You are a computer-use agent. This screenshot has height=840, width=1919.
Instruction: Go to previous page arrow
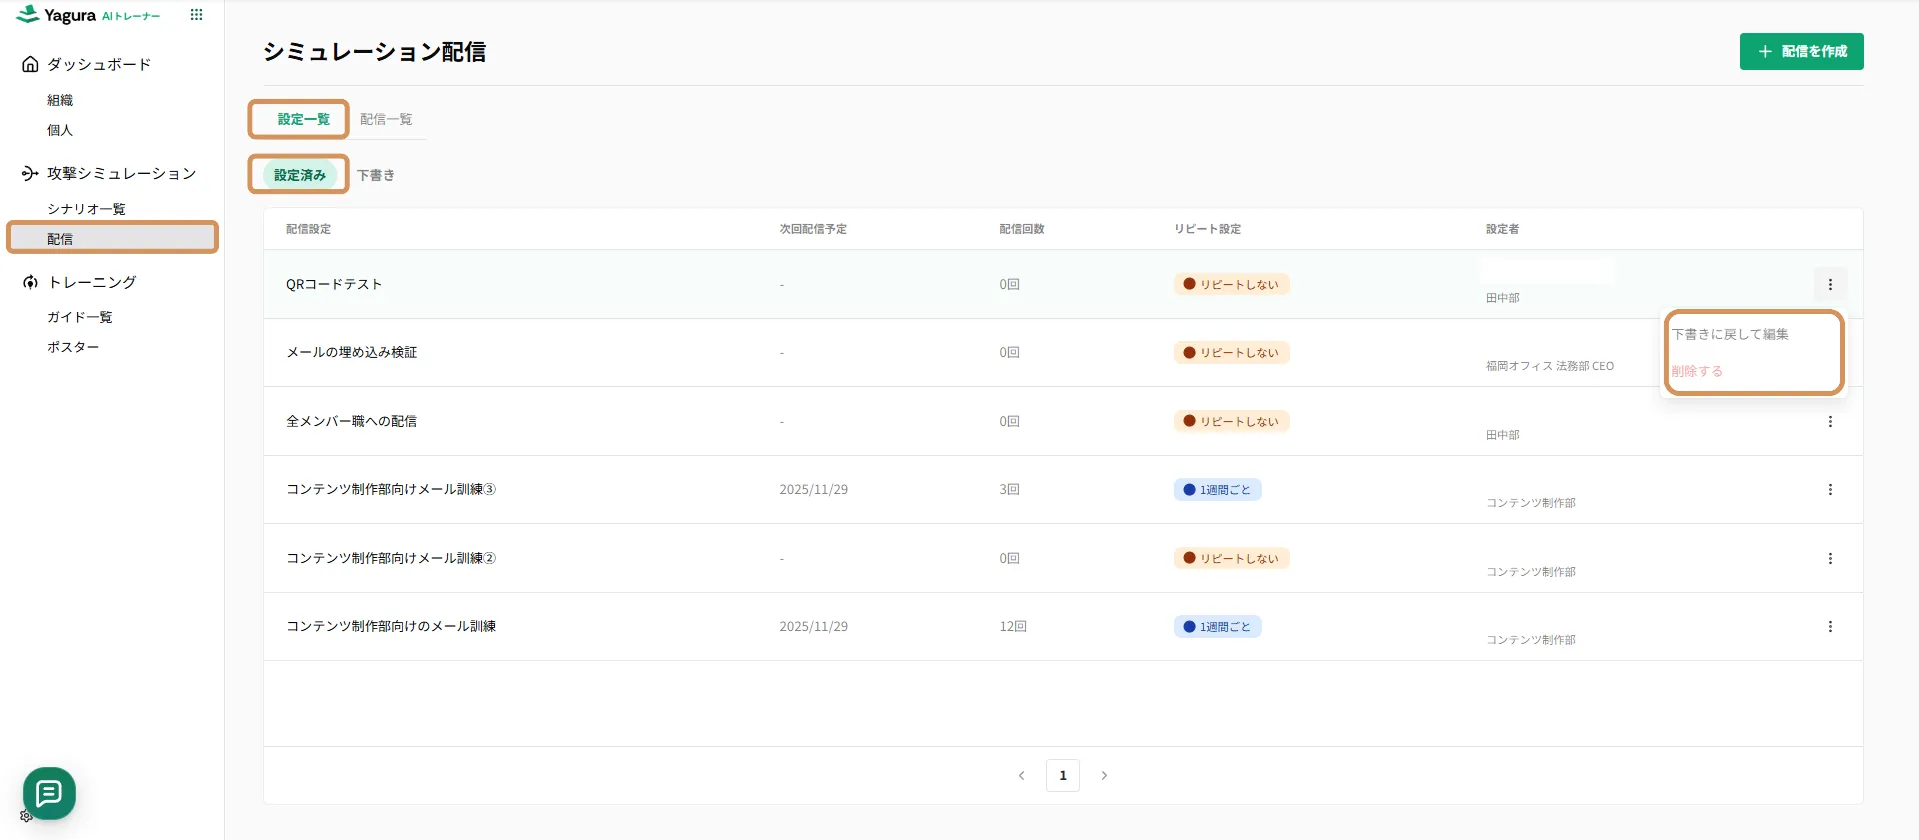(1021, 775)
